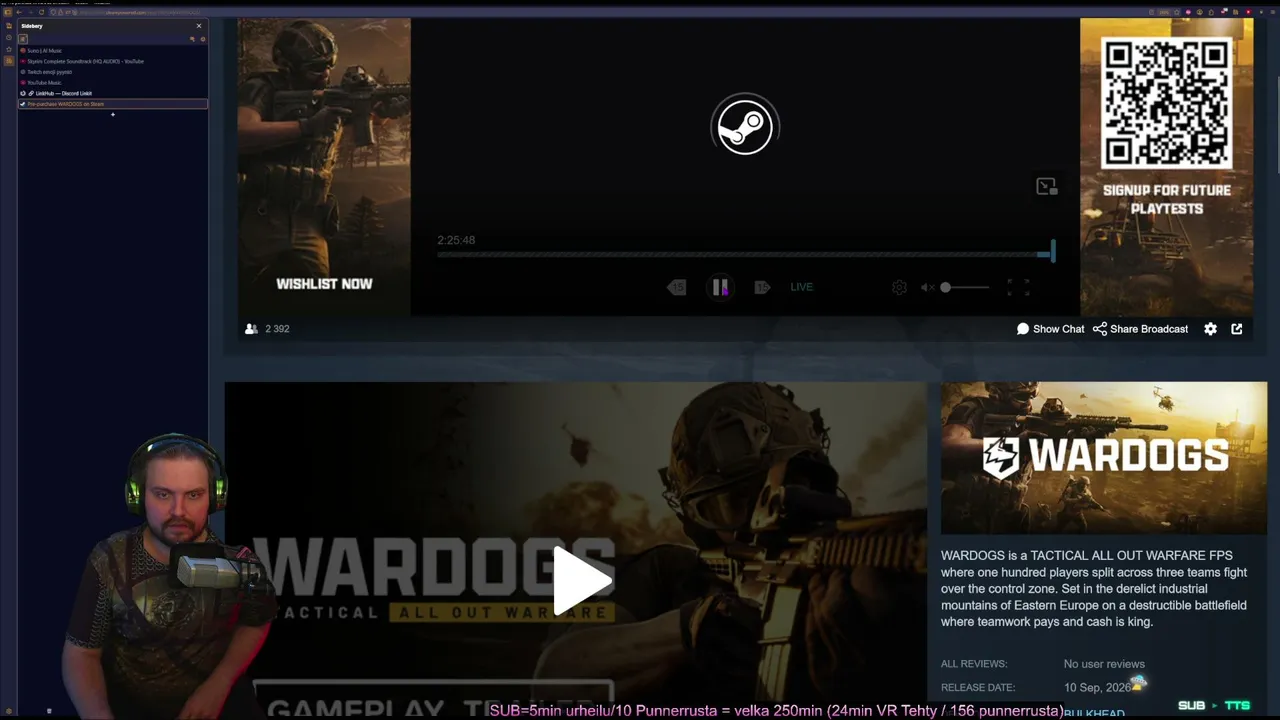Adjust the broadcast volume slider
This screenshot has height=720, width=1280.
[x=965, y=287]
